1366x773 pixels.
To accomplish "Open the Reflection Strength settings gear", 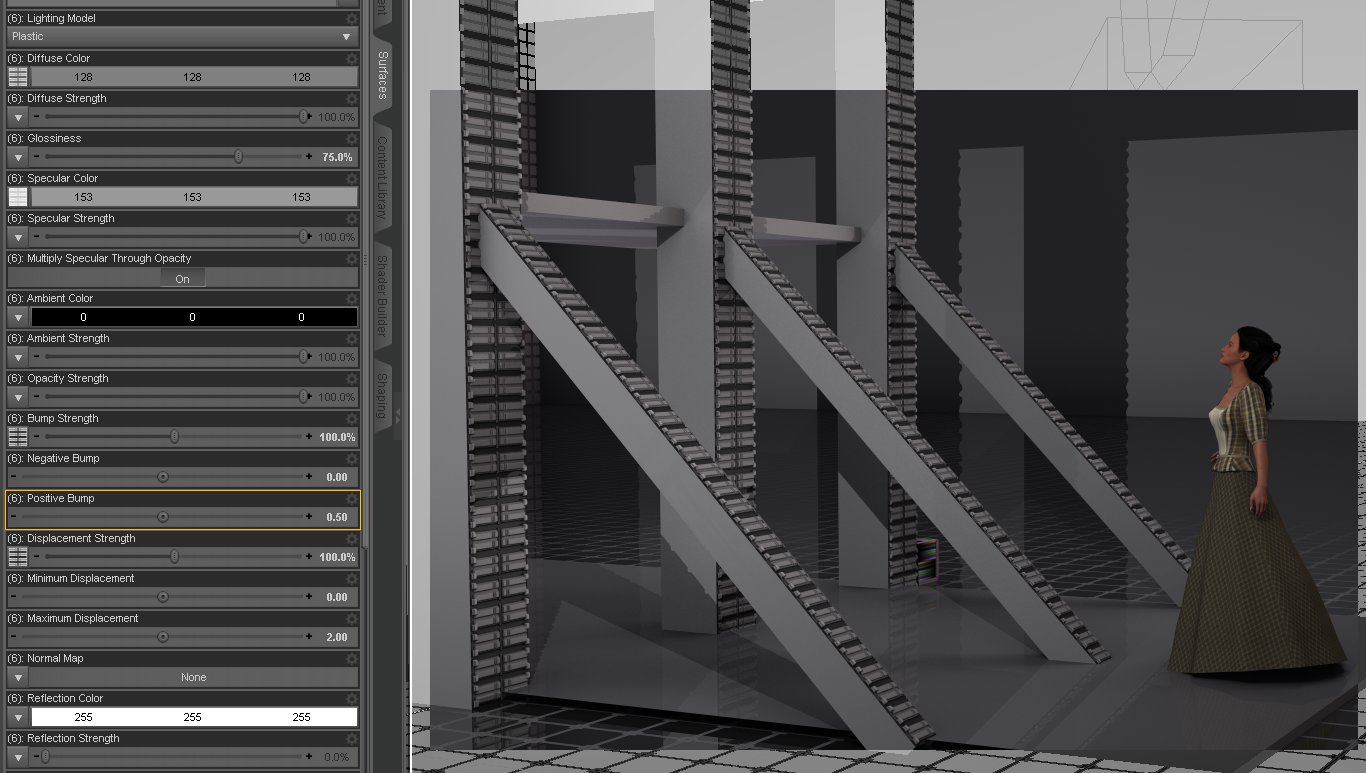I will [351, 738].
